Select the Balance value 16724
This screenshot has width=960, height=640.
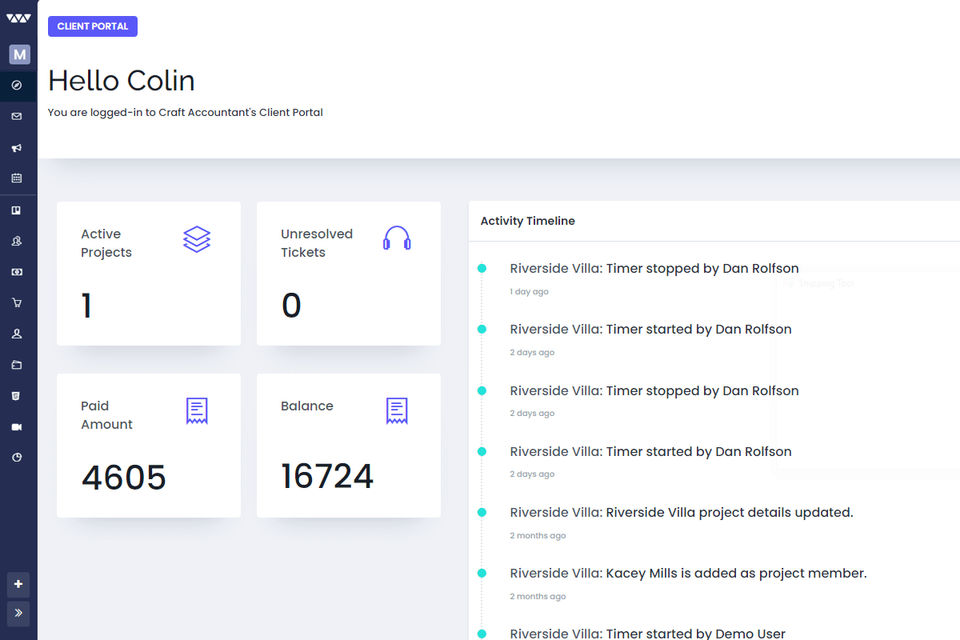tap(327, 476)
